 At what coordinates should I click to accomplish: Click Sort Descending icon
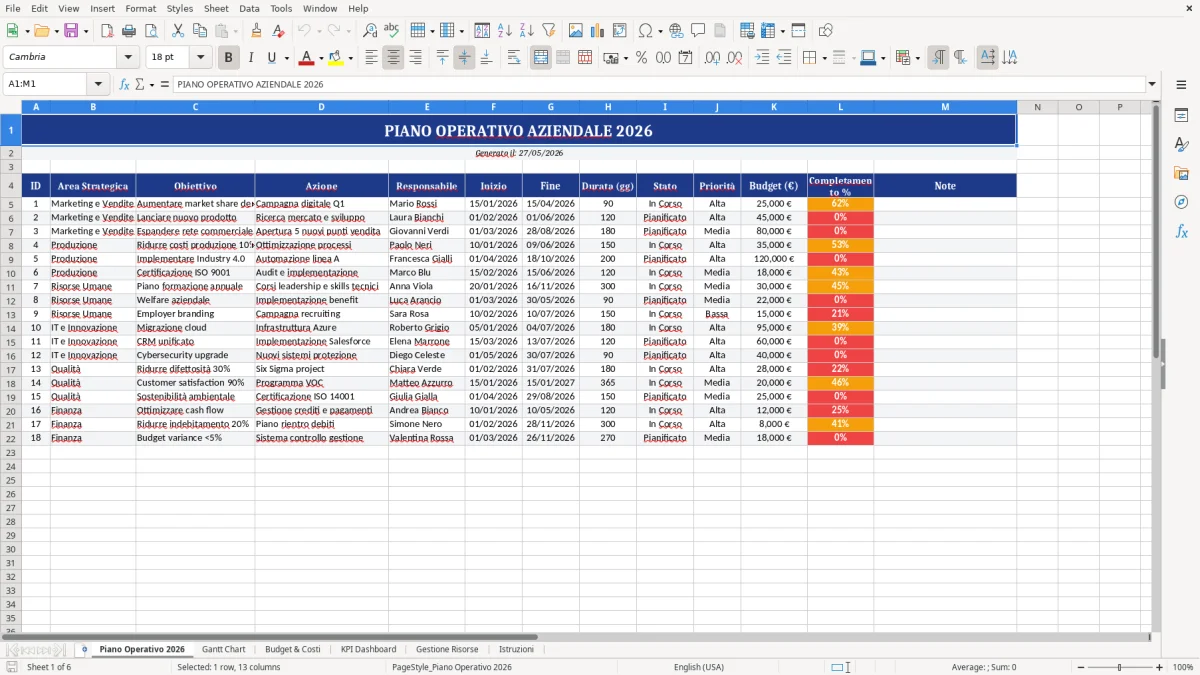point(526,31)
